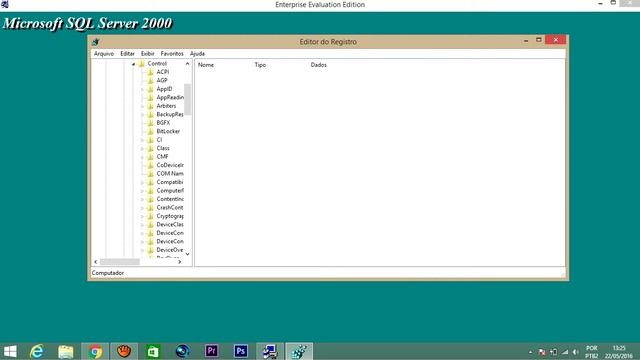The image size is (640, 360).
Task: Open the Start button on taskbar
Action: point(10,351)
